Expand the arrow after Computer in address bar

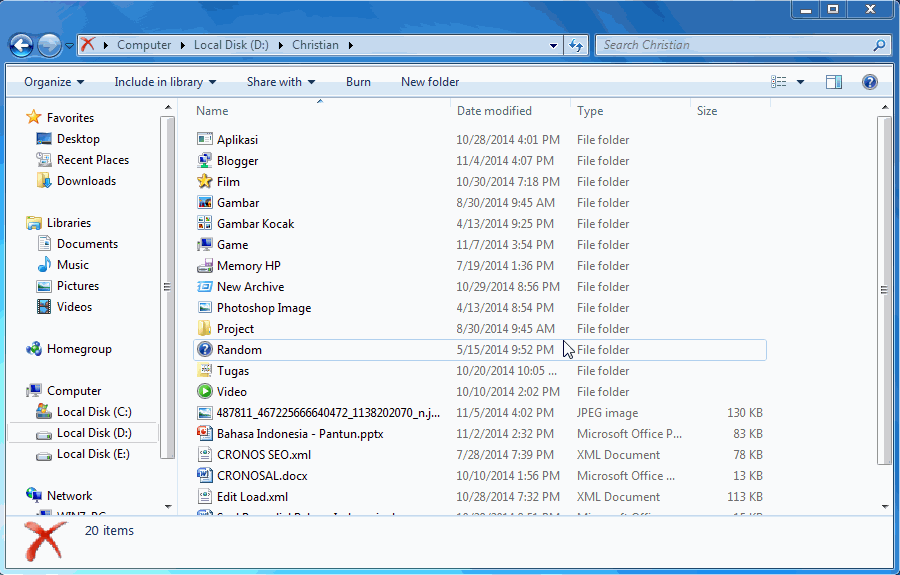(183, 45)
